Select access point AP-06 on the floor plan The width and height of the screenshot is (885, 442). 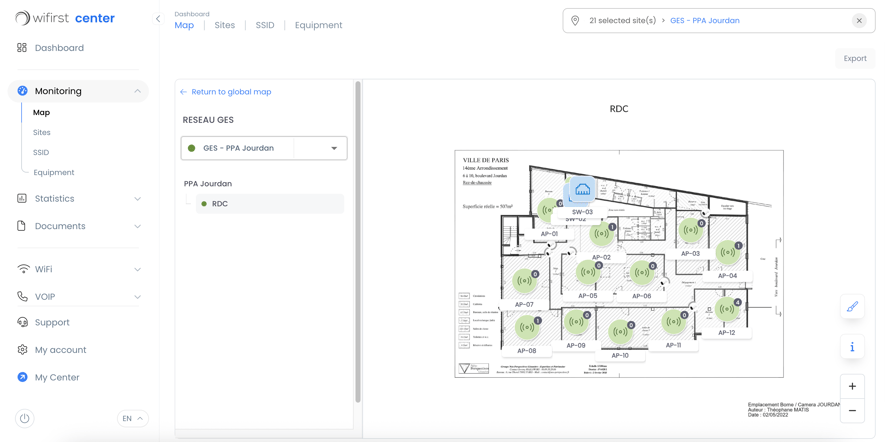[642, 273]
